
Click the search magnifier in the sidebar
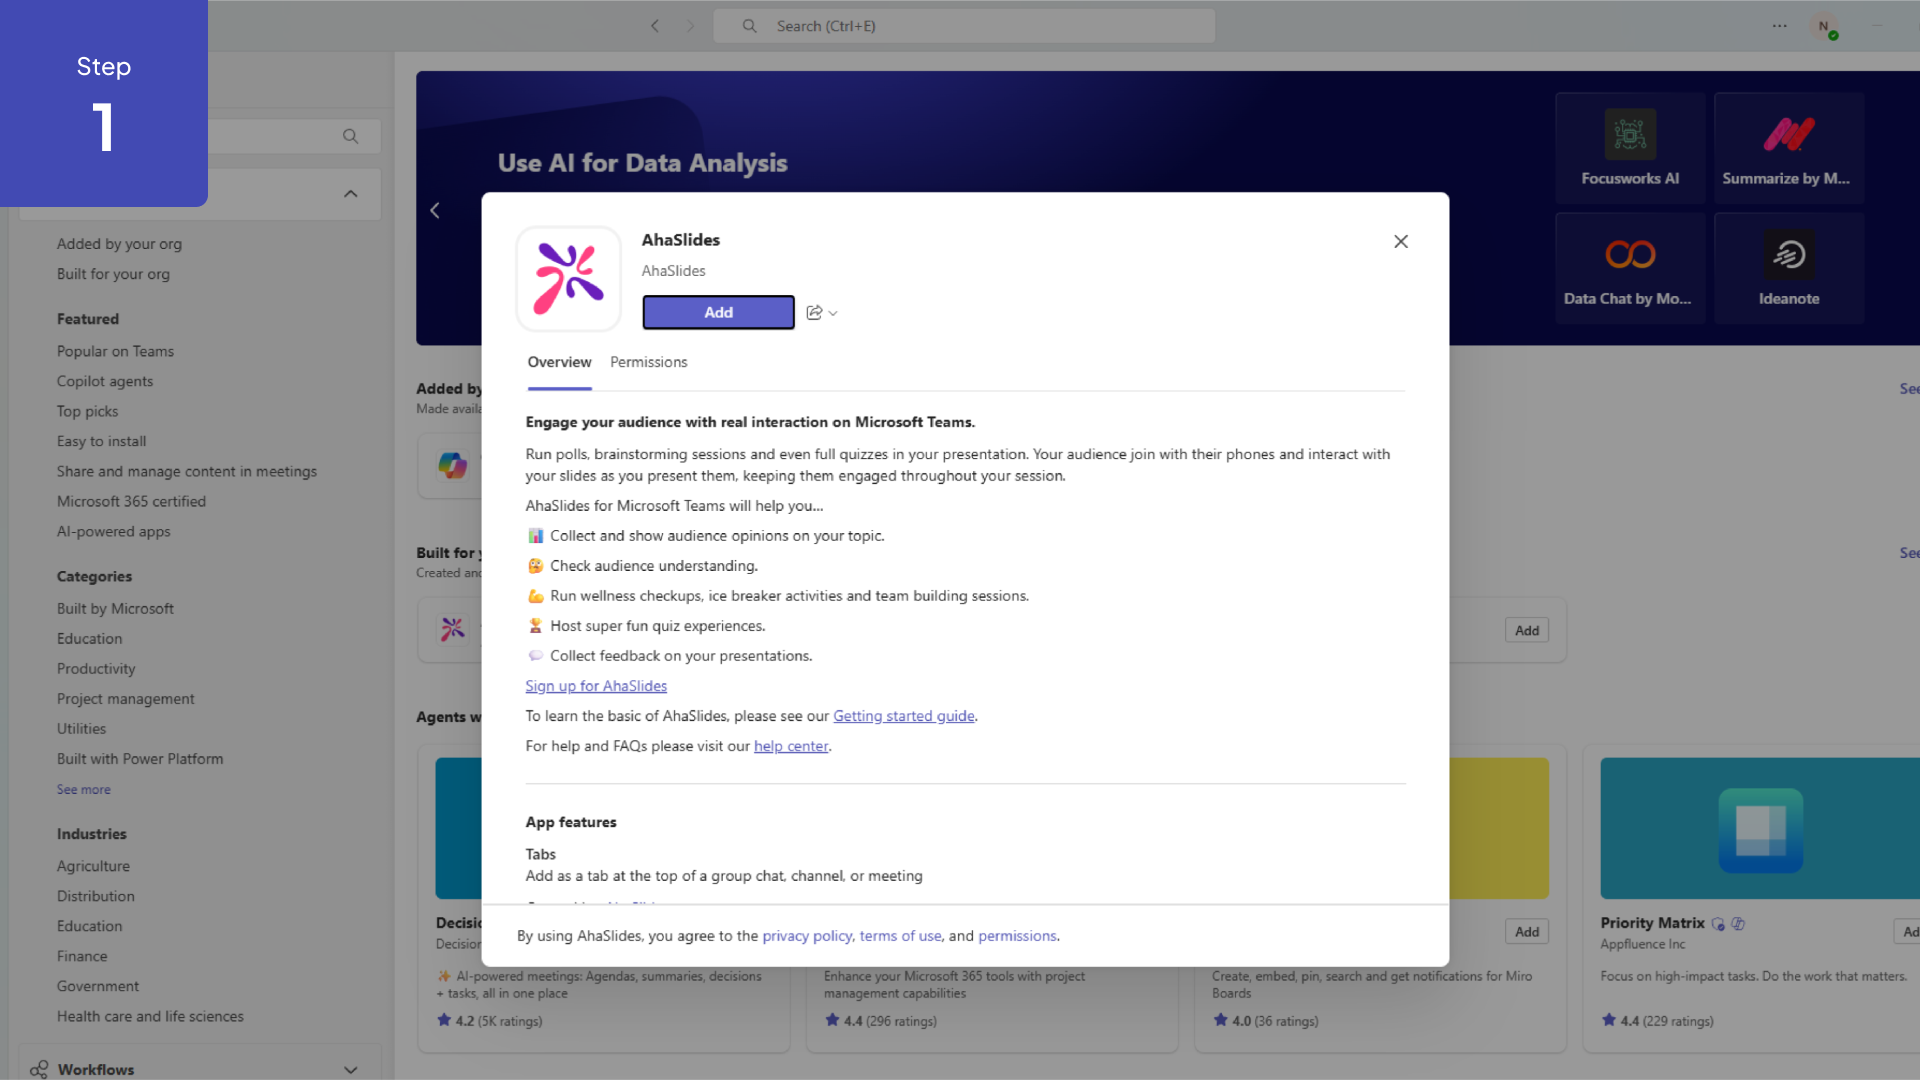pyautogui.click(x=350, y=136)
